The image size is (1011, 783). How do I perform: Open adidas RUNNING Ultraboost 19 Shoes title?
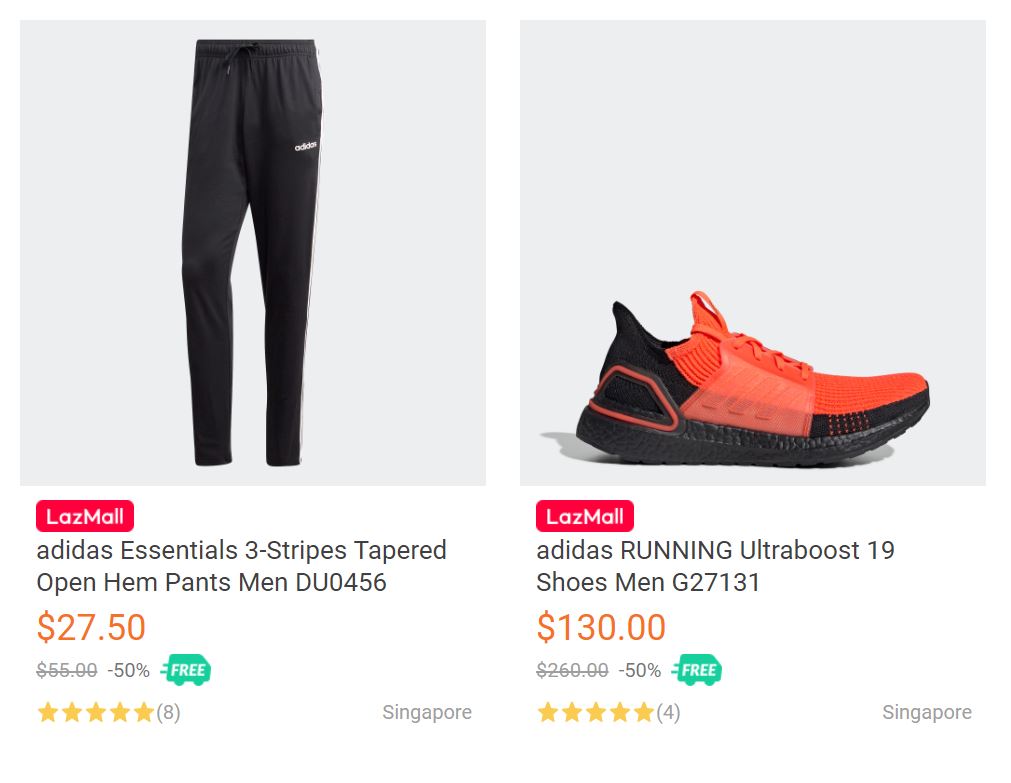pyautogui.click(x=715, y=566)
